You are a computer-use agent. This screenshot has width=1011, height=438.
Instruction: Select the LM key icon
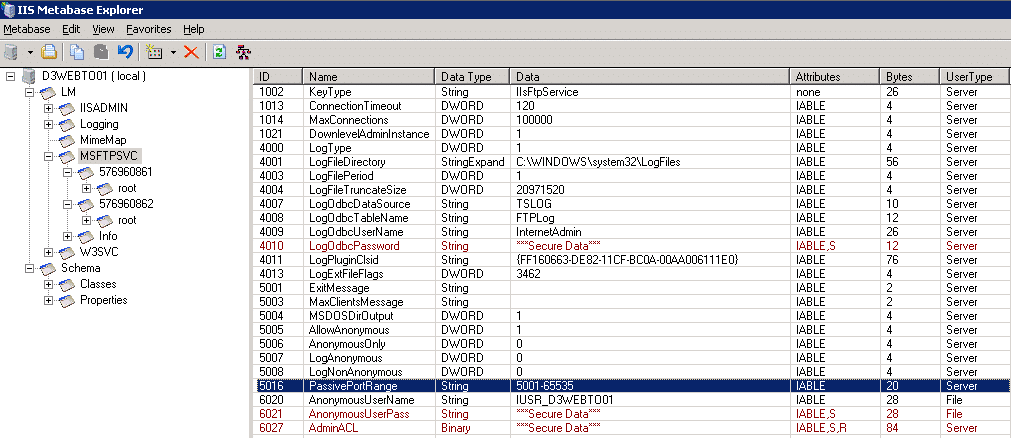click(x=48, y=92)
